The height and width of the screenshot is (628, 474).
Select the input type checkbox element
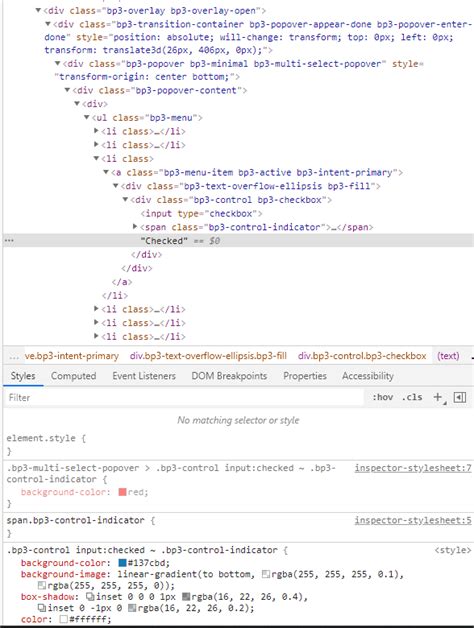coord(202,213)
